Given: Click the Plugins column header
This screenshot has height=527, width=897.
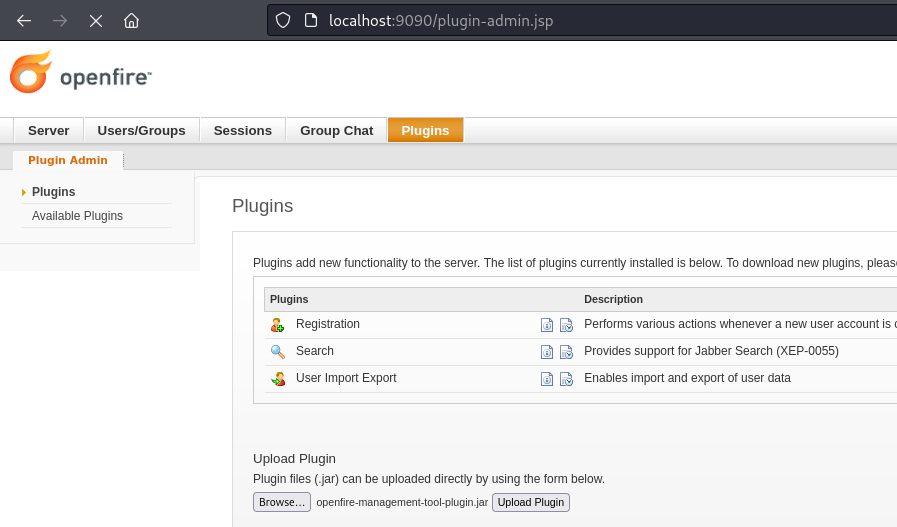Looking at the screenshot, I should 289,299.
